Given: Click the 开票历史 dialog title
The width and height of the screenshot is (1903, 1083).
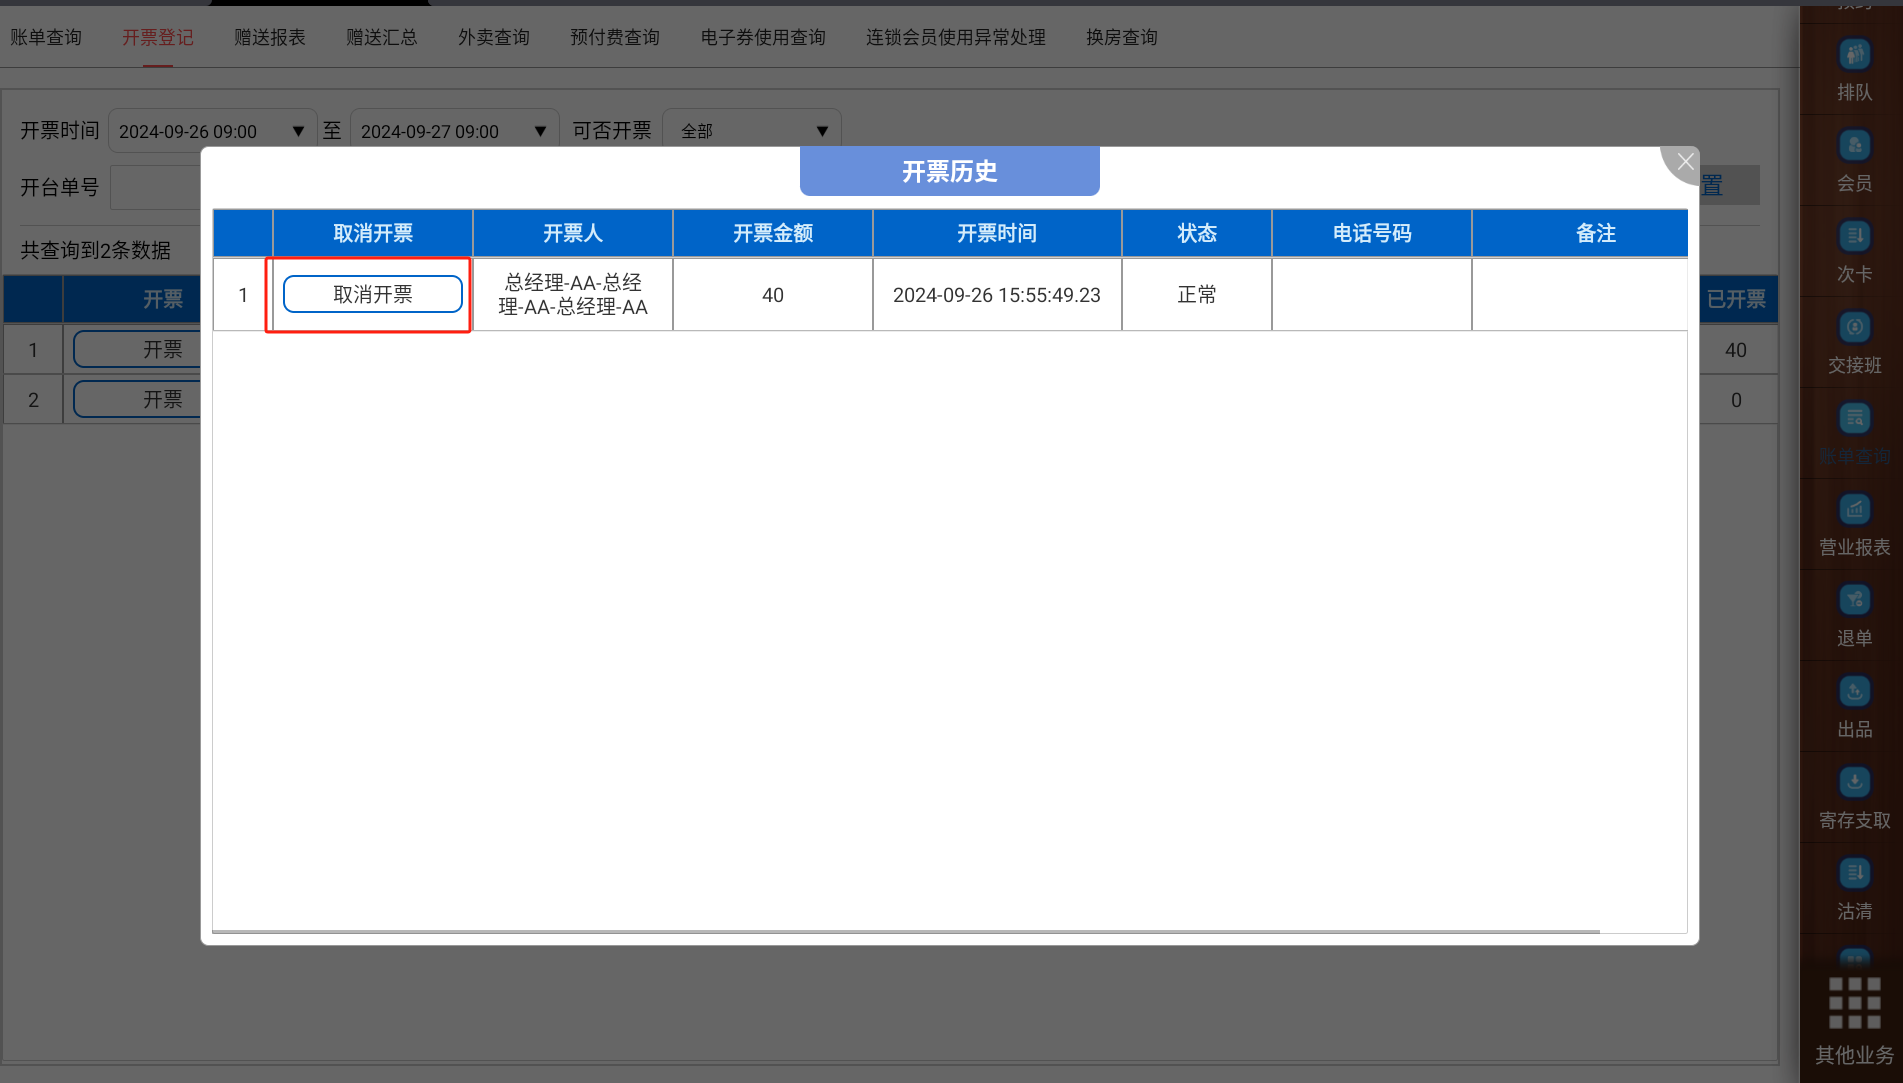Looking at the screenshot, I should [949, 171].
